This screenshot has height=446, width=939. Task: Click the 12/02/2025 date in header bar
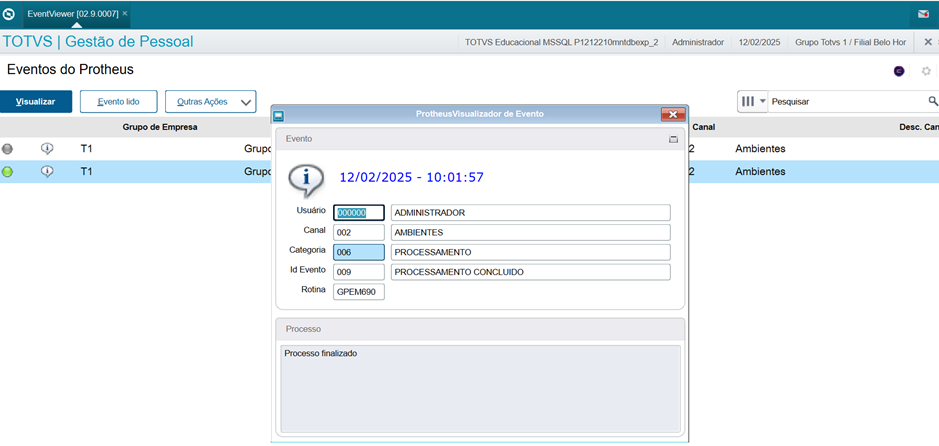tap(759, 42)
